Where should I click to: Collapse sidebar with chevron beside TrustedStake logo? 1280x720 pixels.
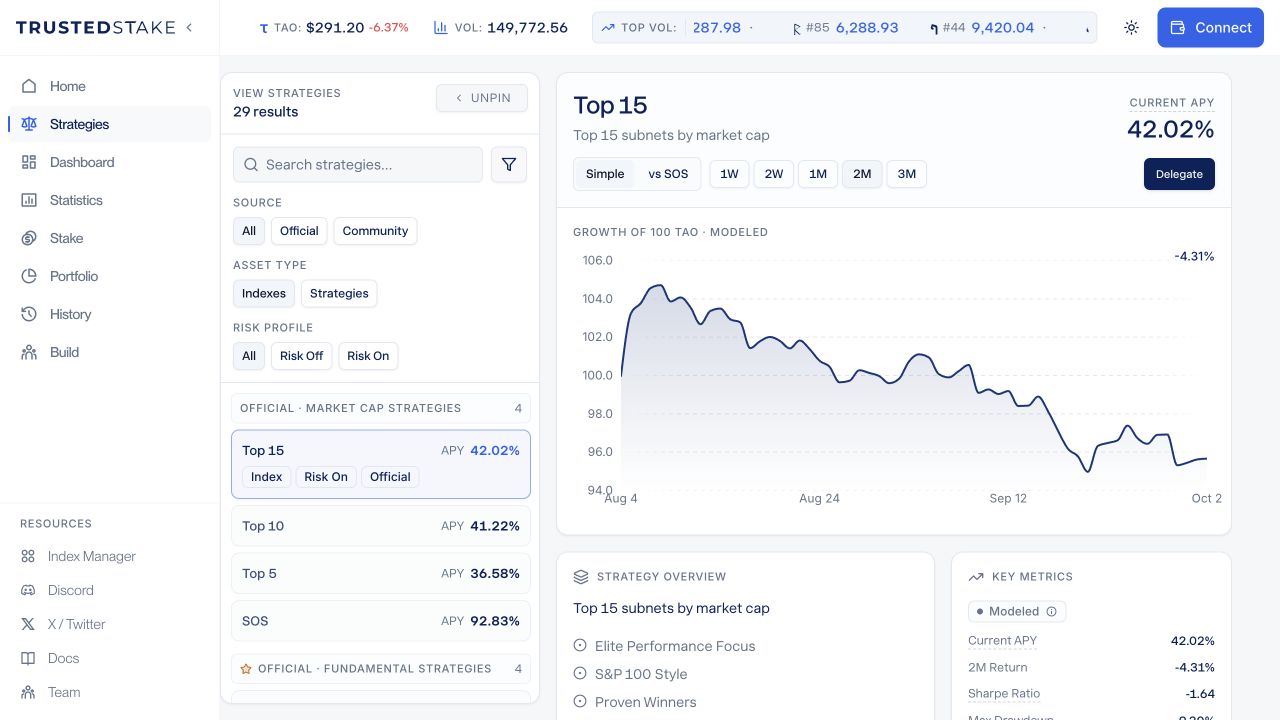[x=189, y=27]
